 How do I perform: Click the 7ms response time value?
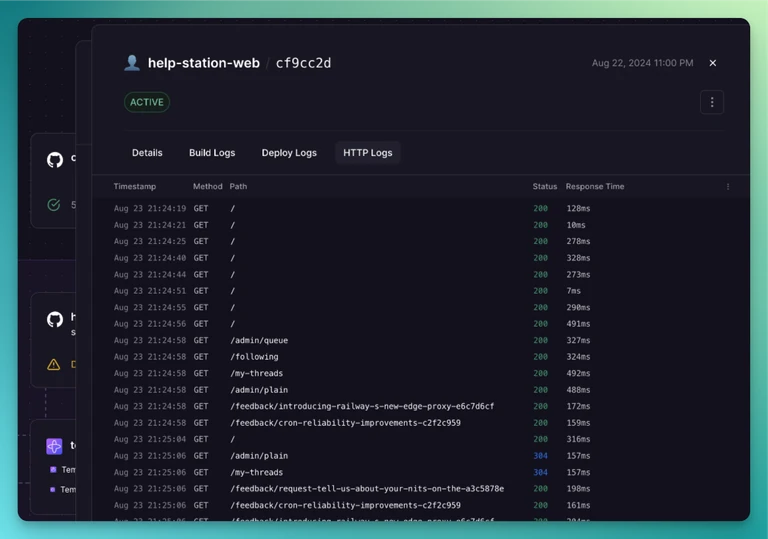pyautogui.click(x=573, y=291)
